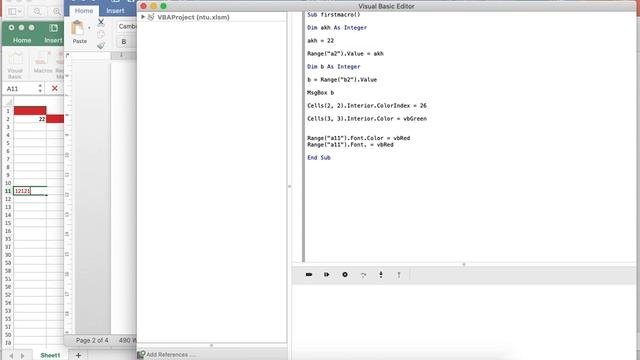Toggle breakpoint using the circle icon
This screenshot has width=640, height=360.
pyautogui.click(x=345, y=275)
